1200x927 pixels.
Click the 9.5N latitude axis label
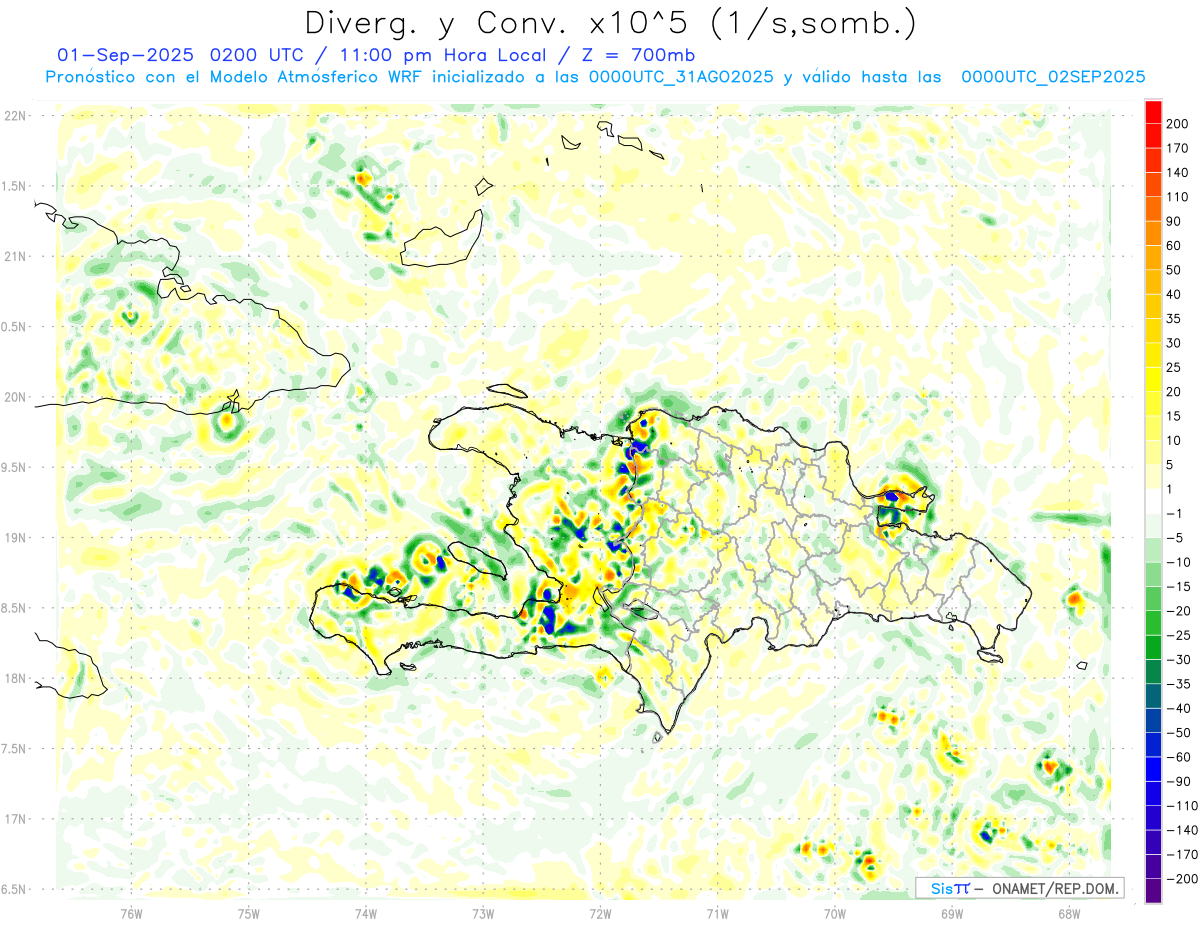click(14, 467)
